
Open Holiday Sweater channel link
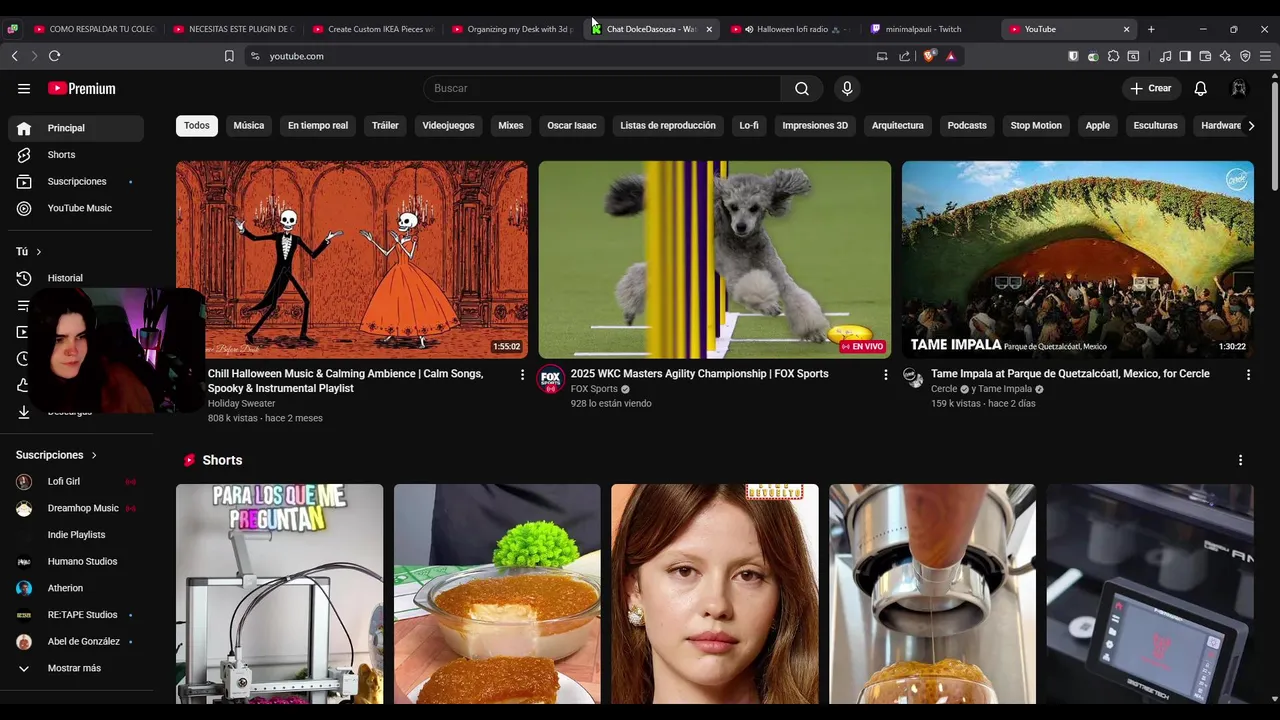tap(241, 404)
